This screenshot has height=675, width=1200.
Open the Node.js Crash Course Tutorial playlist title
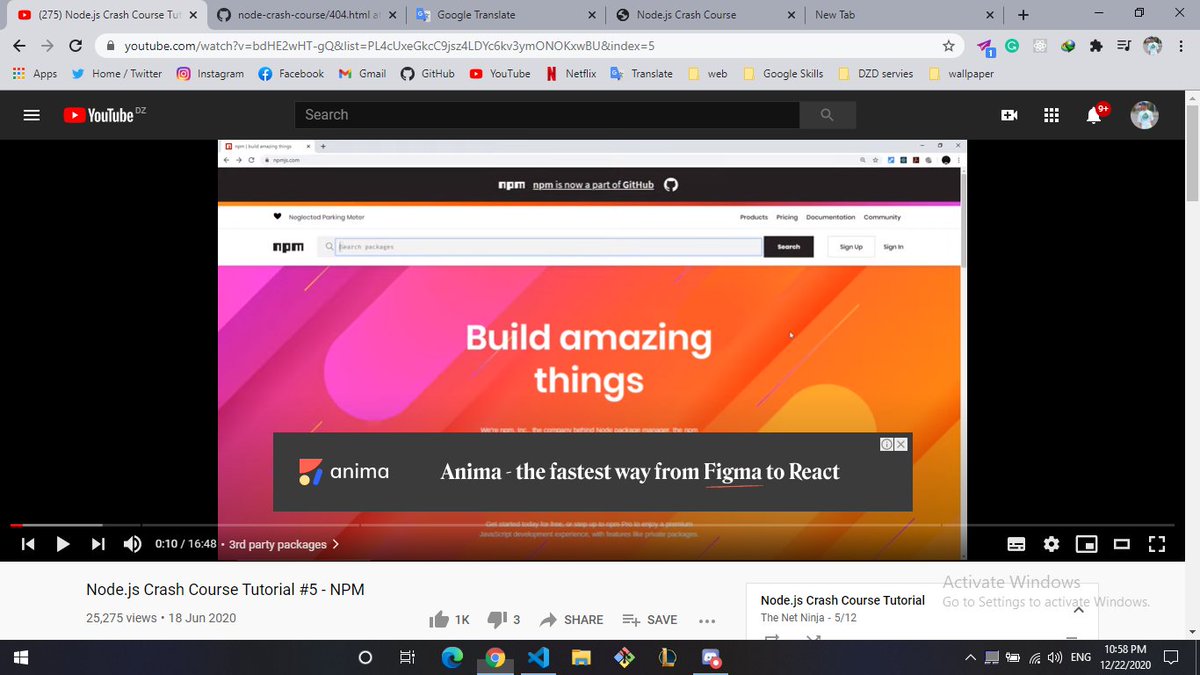842,600
